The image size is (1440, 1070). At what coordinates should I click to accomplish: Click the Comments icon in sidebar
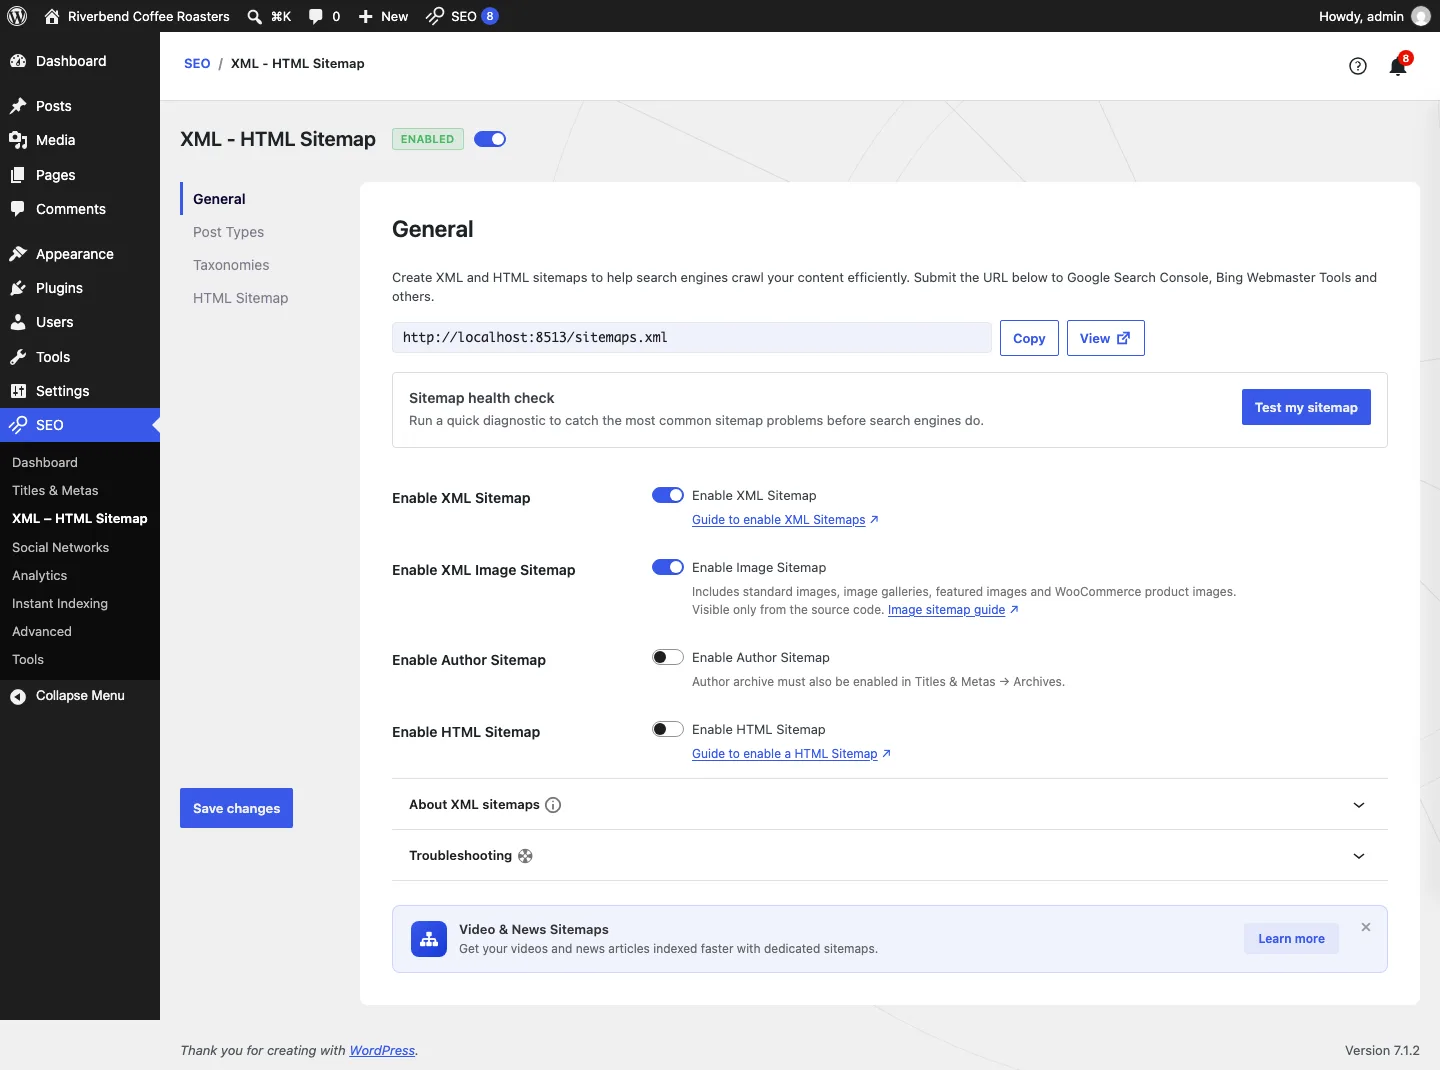18,209
